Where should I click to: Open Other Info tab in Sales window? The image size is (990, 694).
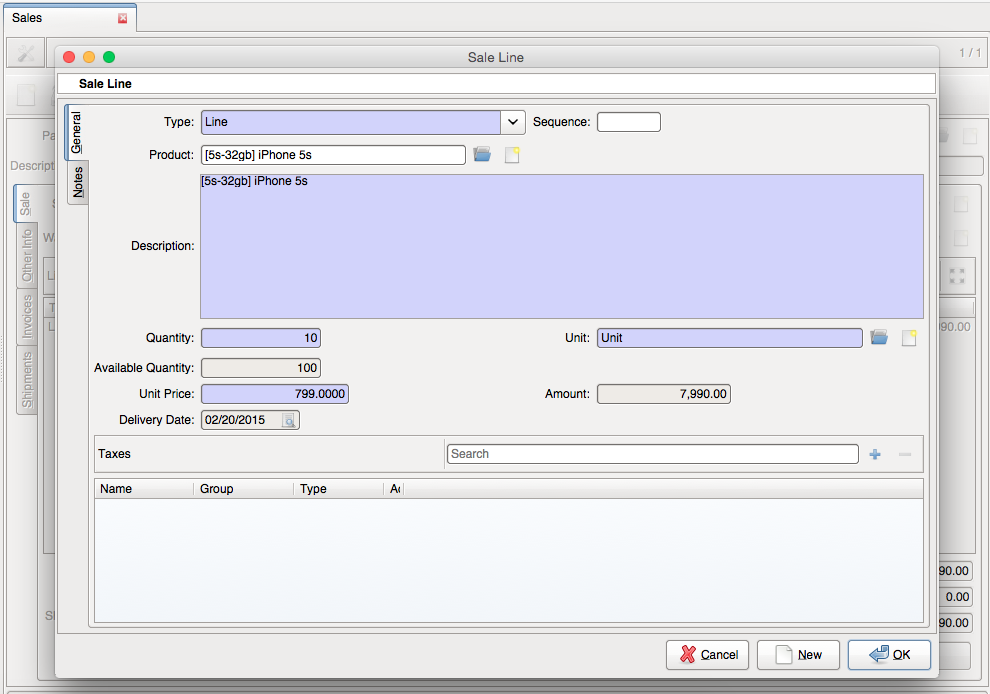click(27, 255)
